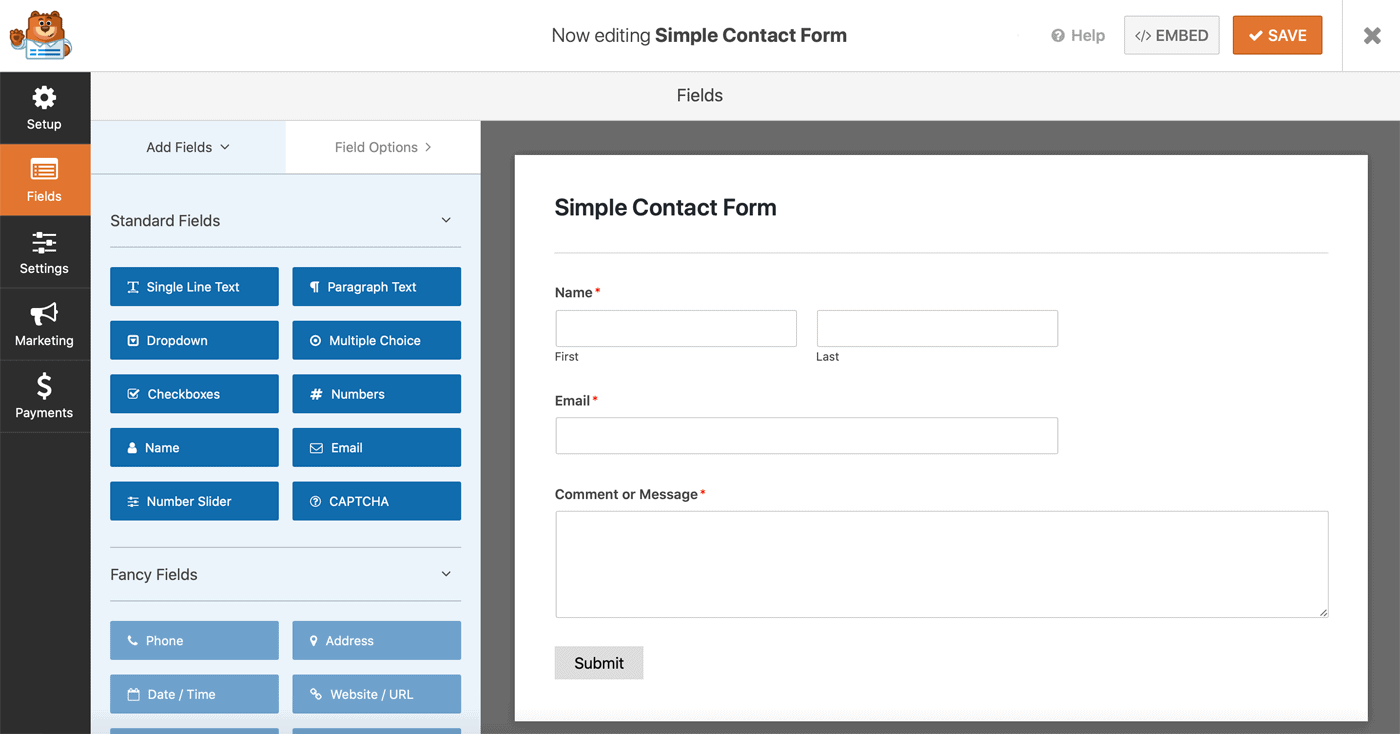Add a Checkboxes field
The image size is (1400, 734).
pos(194,394)
